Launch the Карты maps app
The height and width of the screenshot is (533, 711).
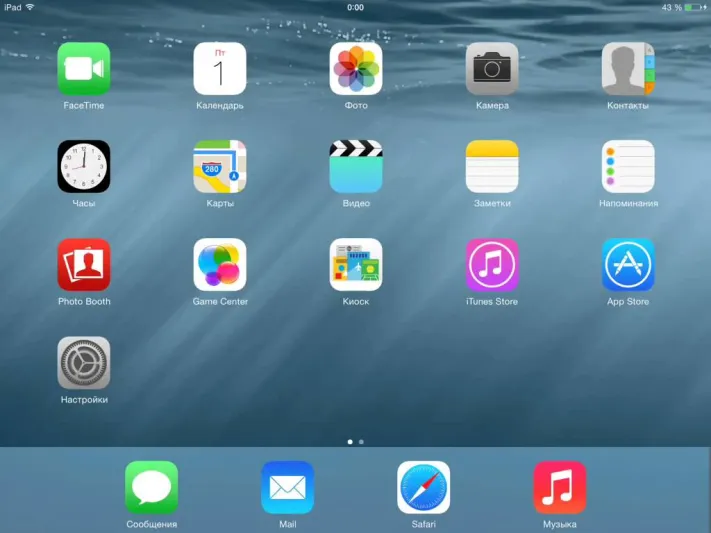pyautogui.click(x=220, y=166)
